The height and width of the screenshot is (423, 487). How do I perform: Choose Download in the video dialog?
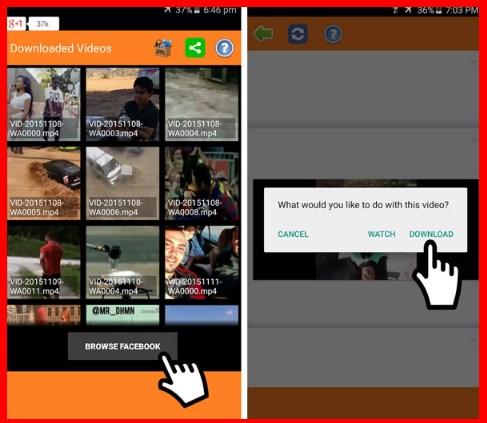431,234
